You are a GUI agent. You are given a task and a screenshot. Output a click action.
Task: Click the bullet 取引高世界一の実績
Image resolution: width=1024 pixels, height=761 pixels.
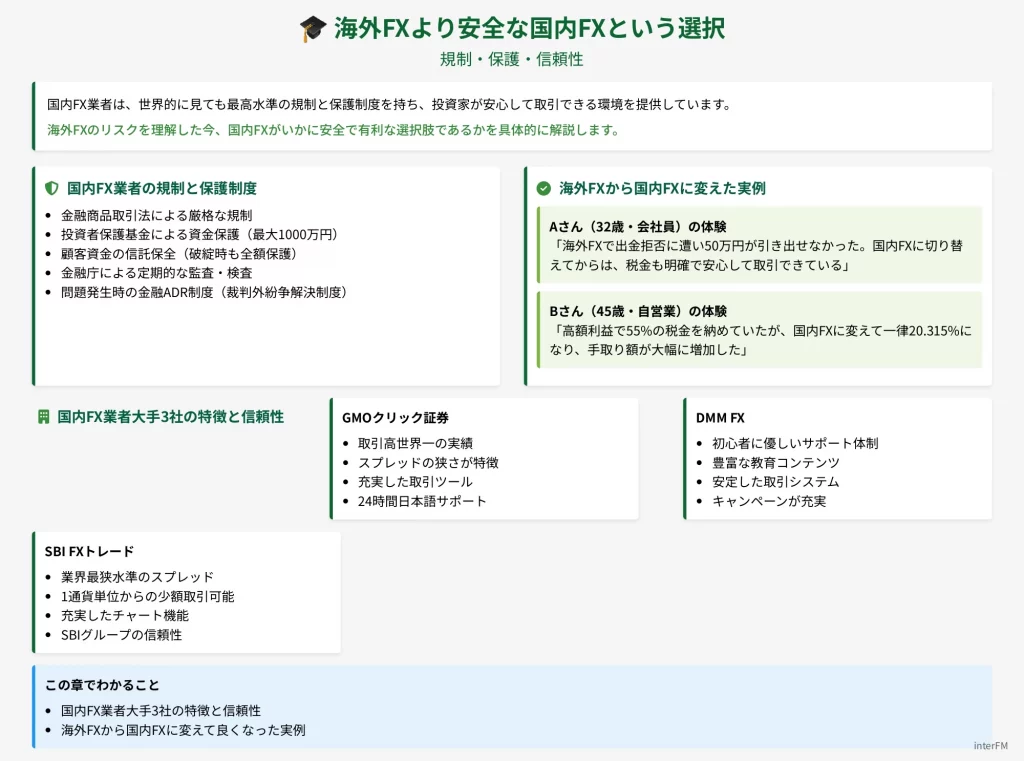coord(415,443)
